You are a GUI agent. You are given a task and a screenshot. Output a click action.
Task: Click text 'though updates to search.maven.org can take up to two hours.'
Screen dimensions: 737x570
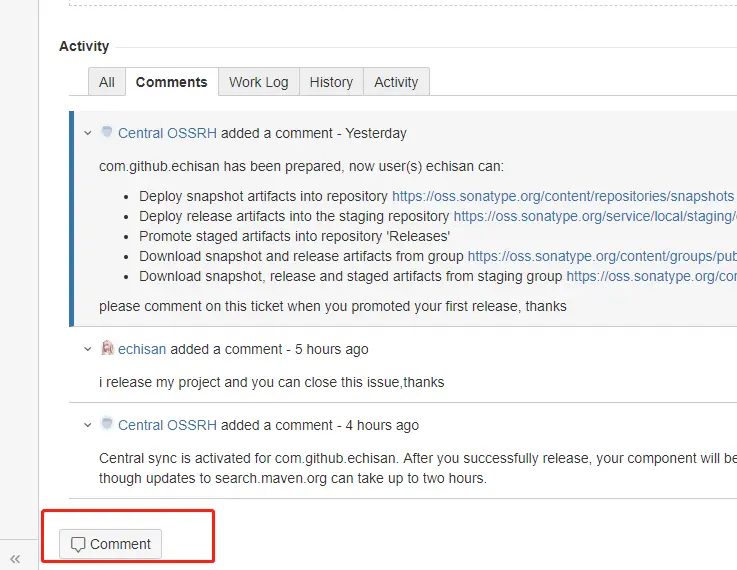293,478
